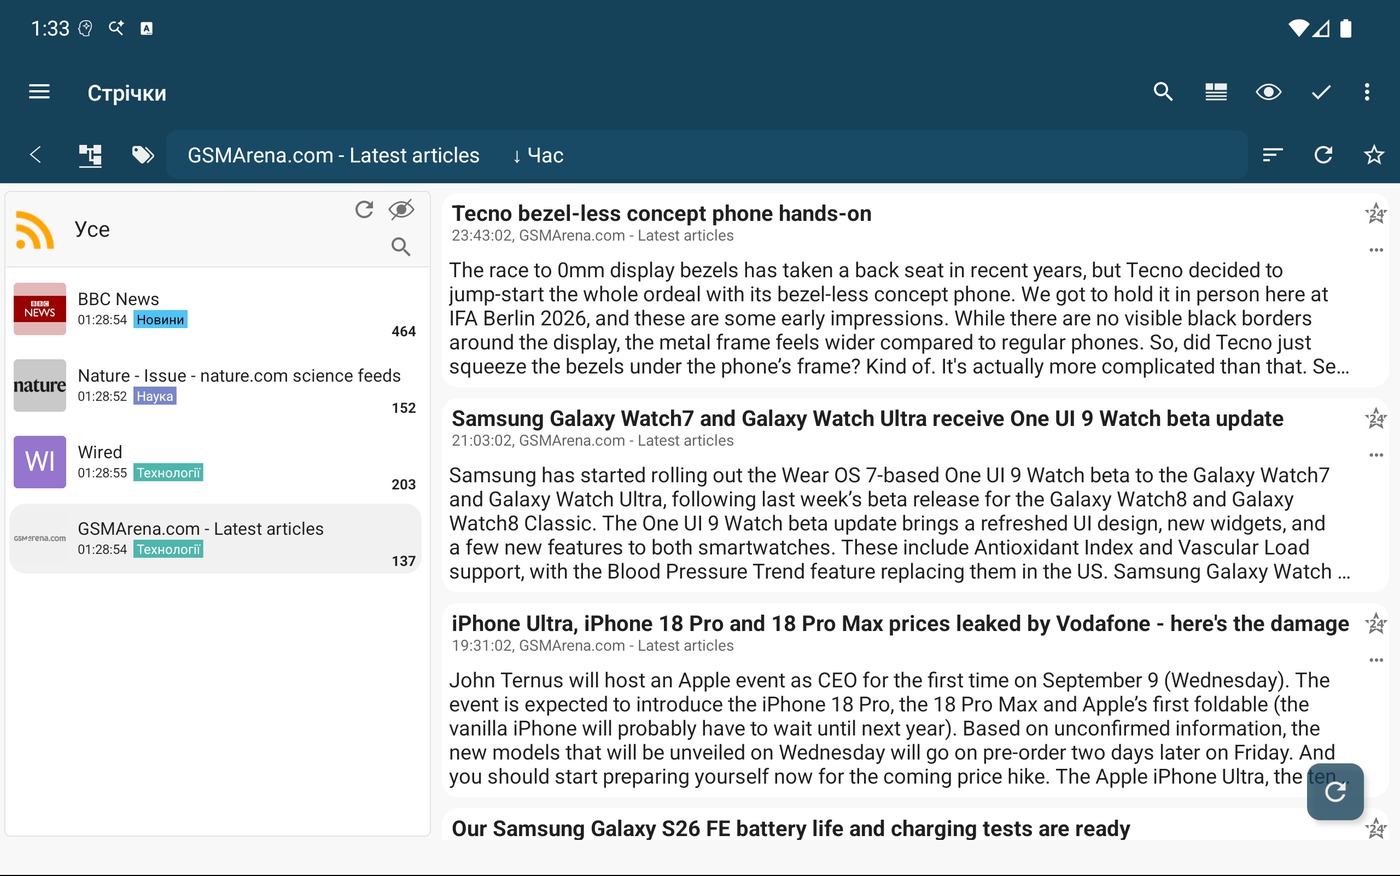Open search in the top app bar
Screen dimensions: 1400x876
(1163, 92)
